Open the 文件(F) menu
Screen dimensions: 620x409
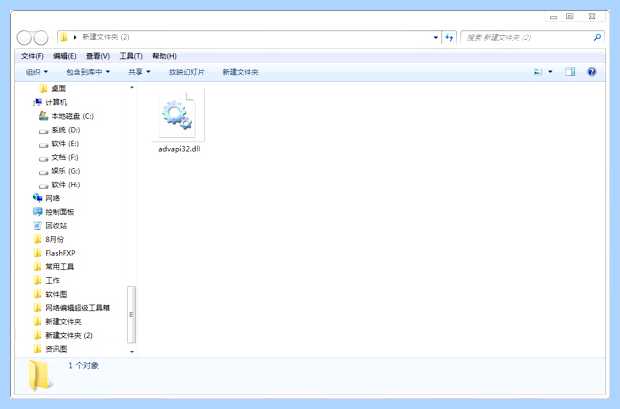click(32, 56)
